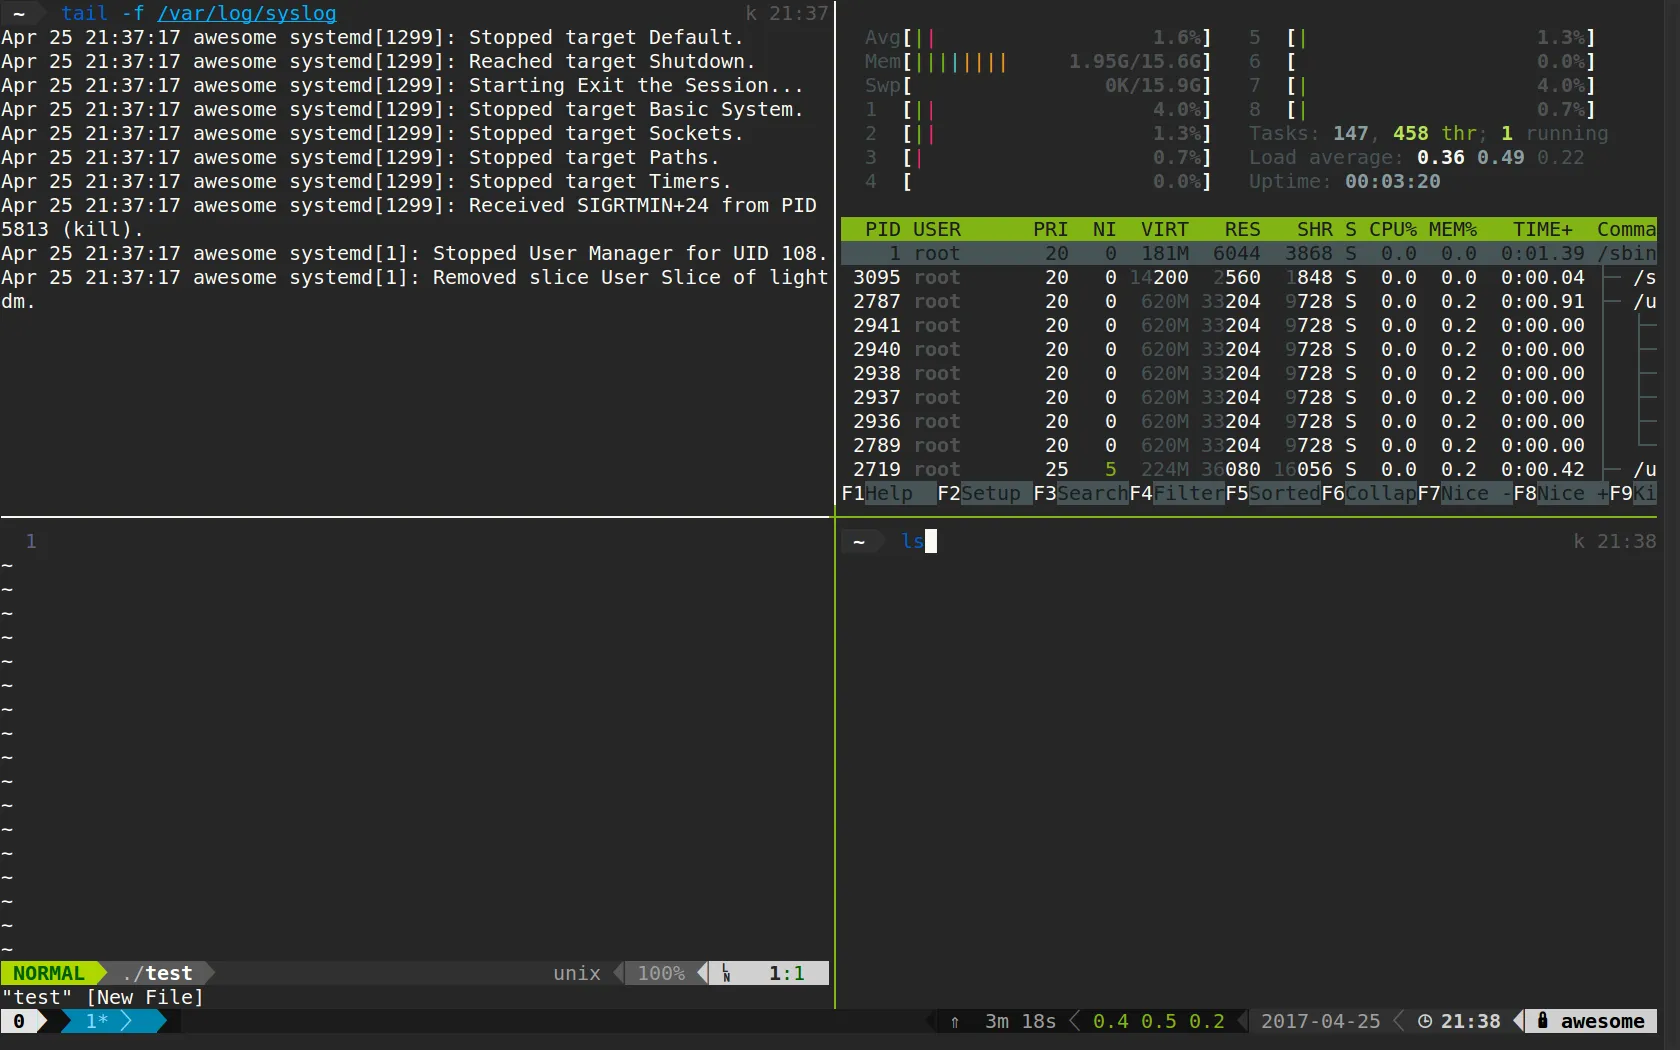This screenshot has width=1680, height=1050.
Task: Select htop process row PID 2787
Action: 1249,301
